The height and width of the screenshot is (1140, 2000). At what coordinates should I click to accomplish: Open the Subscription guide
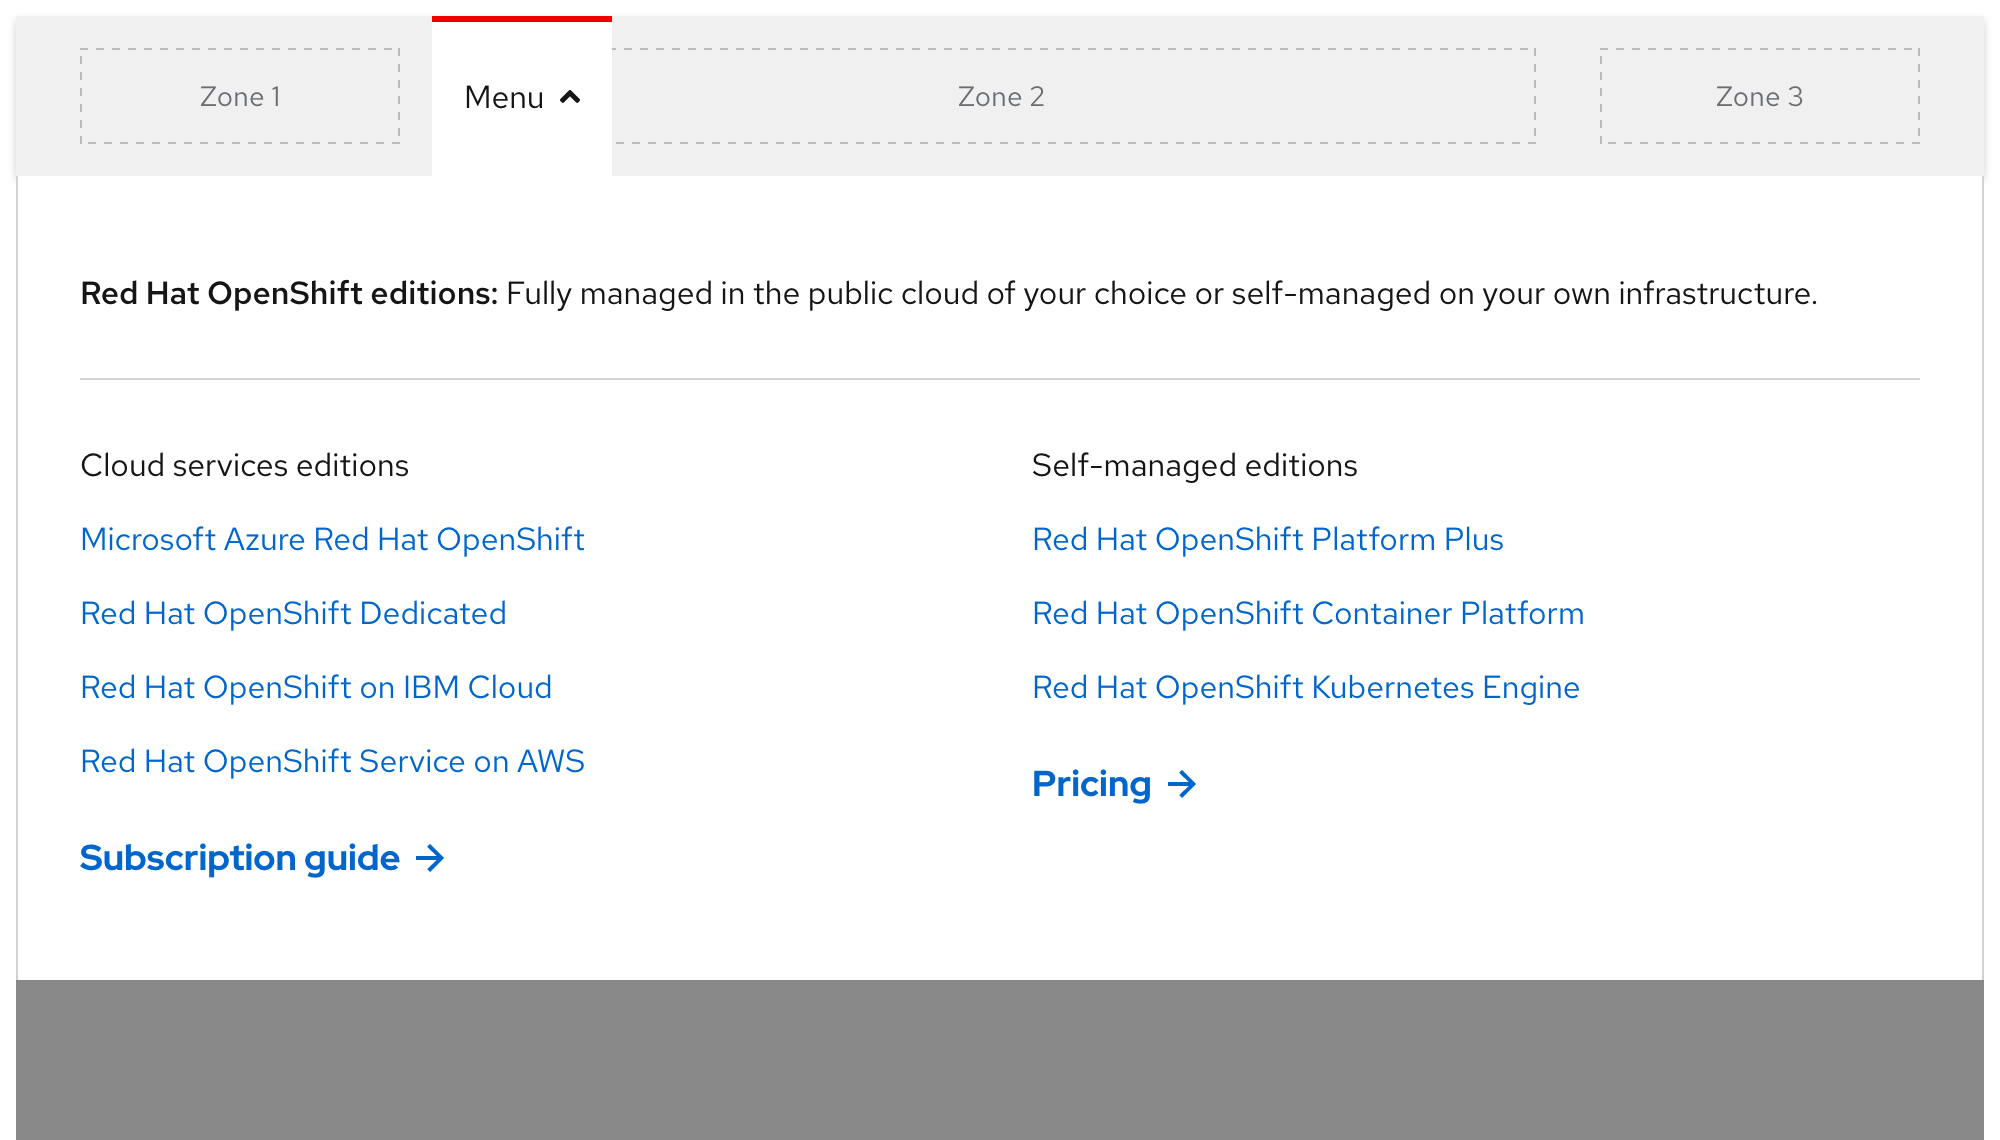click(238, 858)
